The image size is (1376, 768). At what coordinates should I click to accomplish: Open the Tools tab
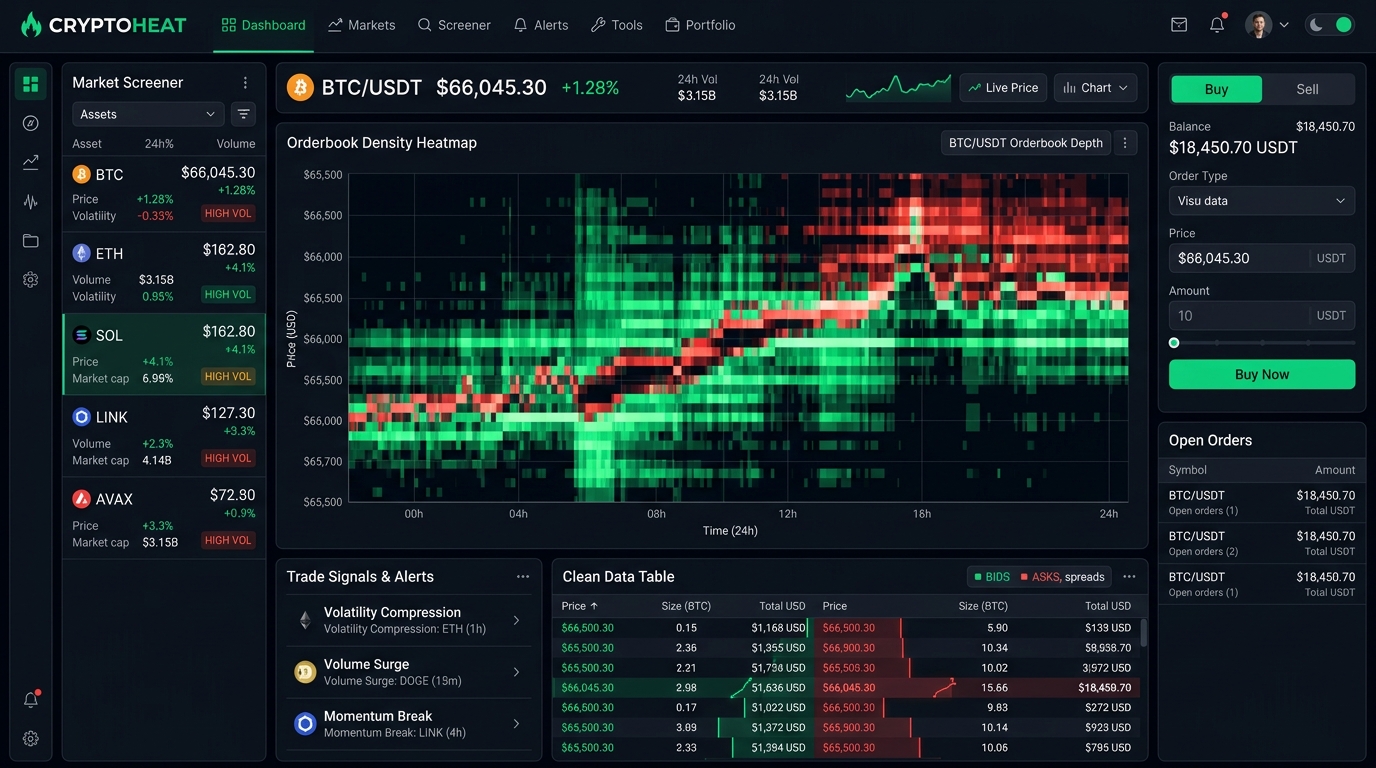617,25
